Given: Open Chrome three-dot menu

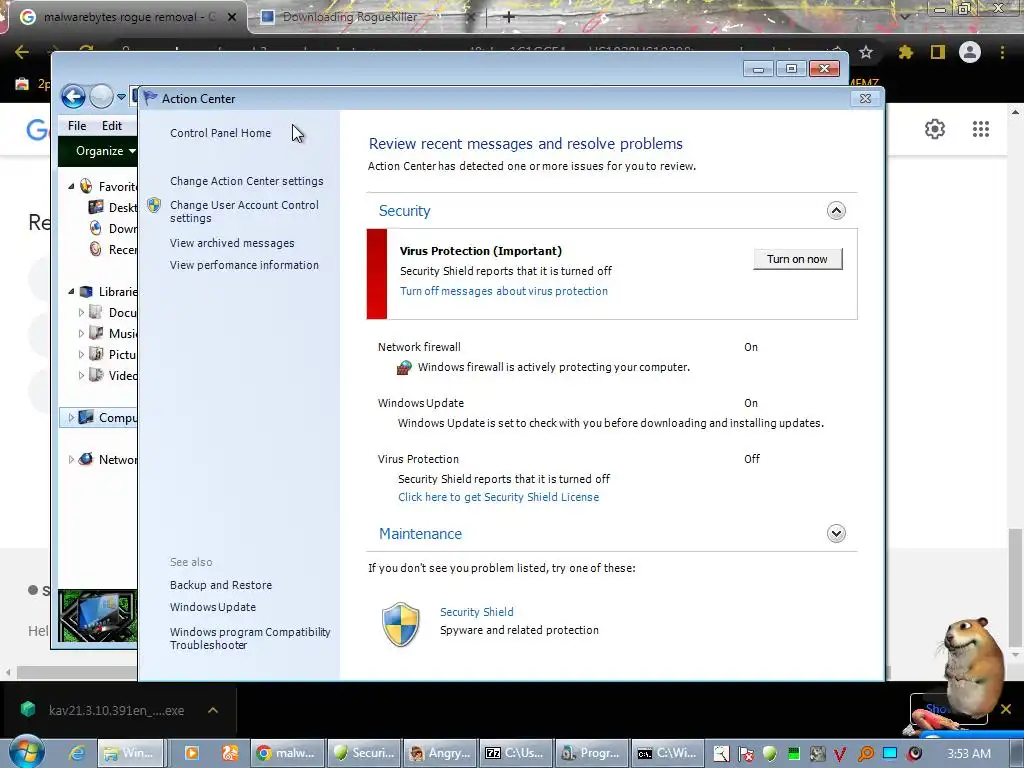Looking at the screenshot, I should 1002,52.
